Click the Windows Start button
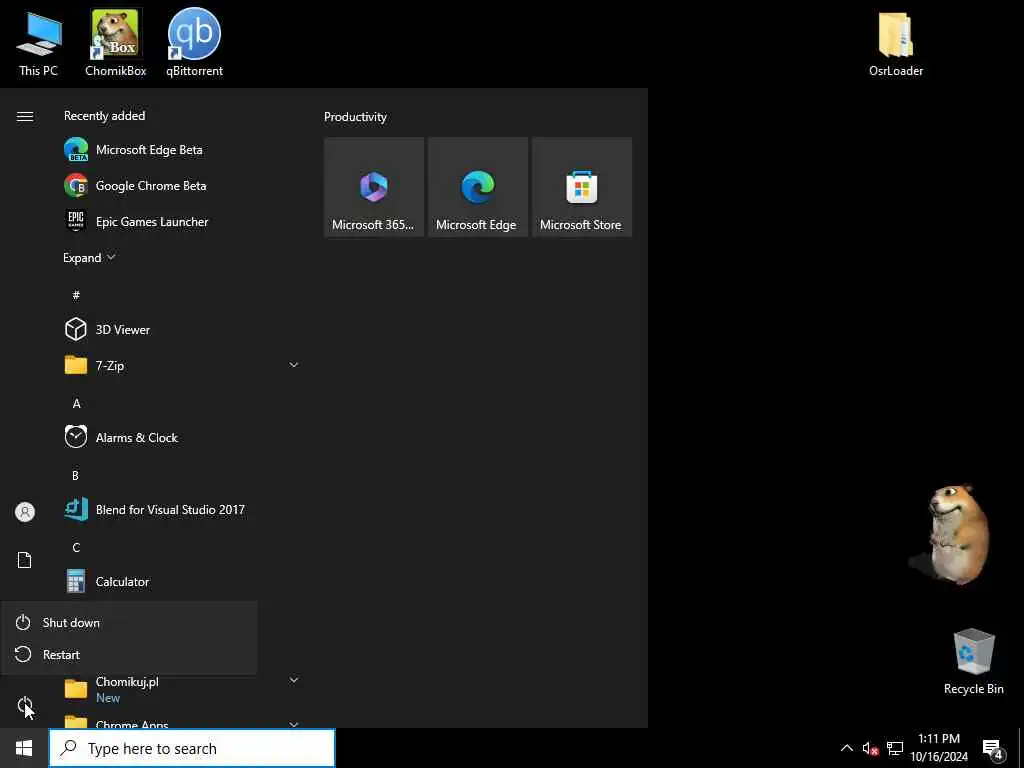Viewport: 1024px width, 768px height. click(24, 748)
